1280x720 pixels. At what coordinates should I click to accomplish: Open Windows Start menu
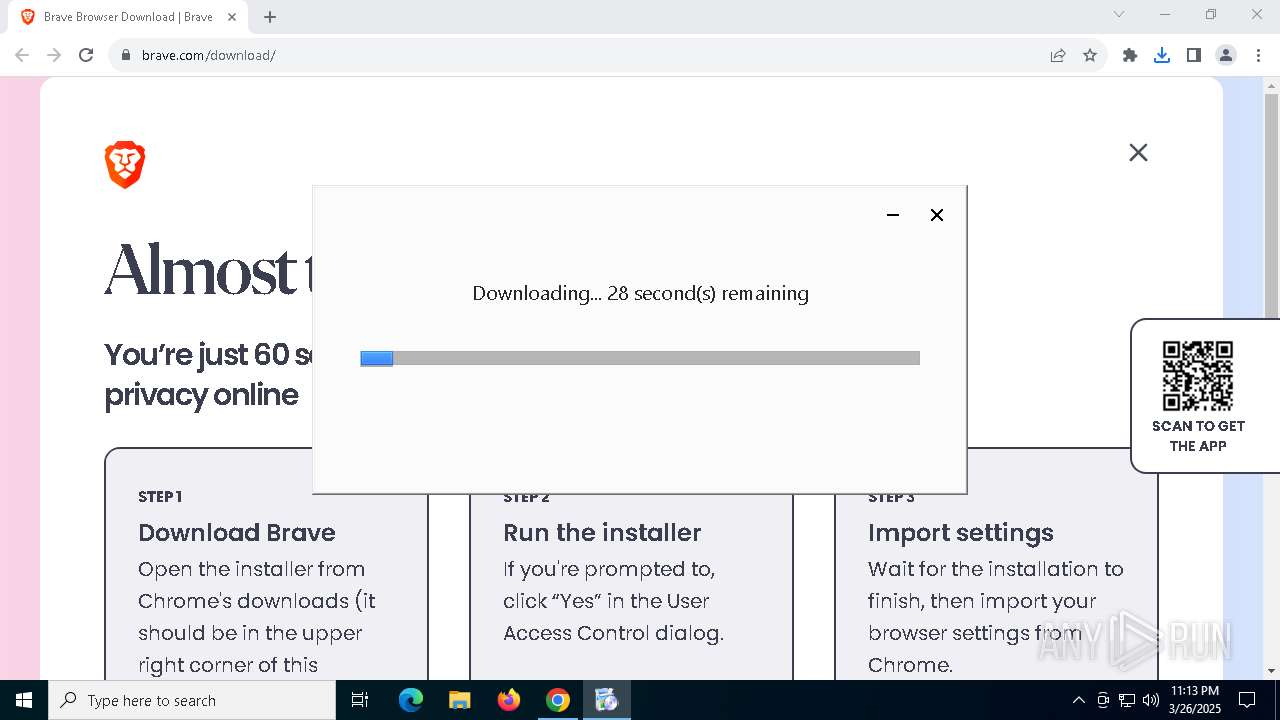click(x=24, y=700)
